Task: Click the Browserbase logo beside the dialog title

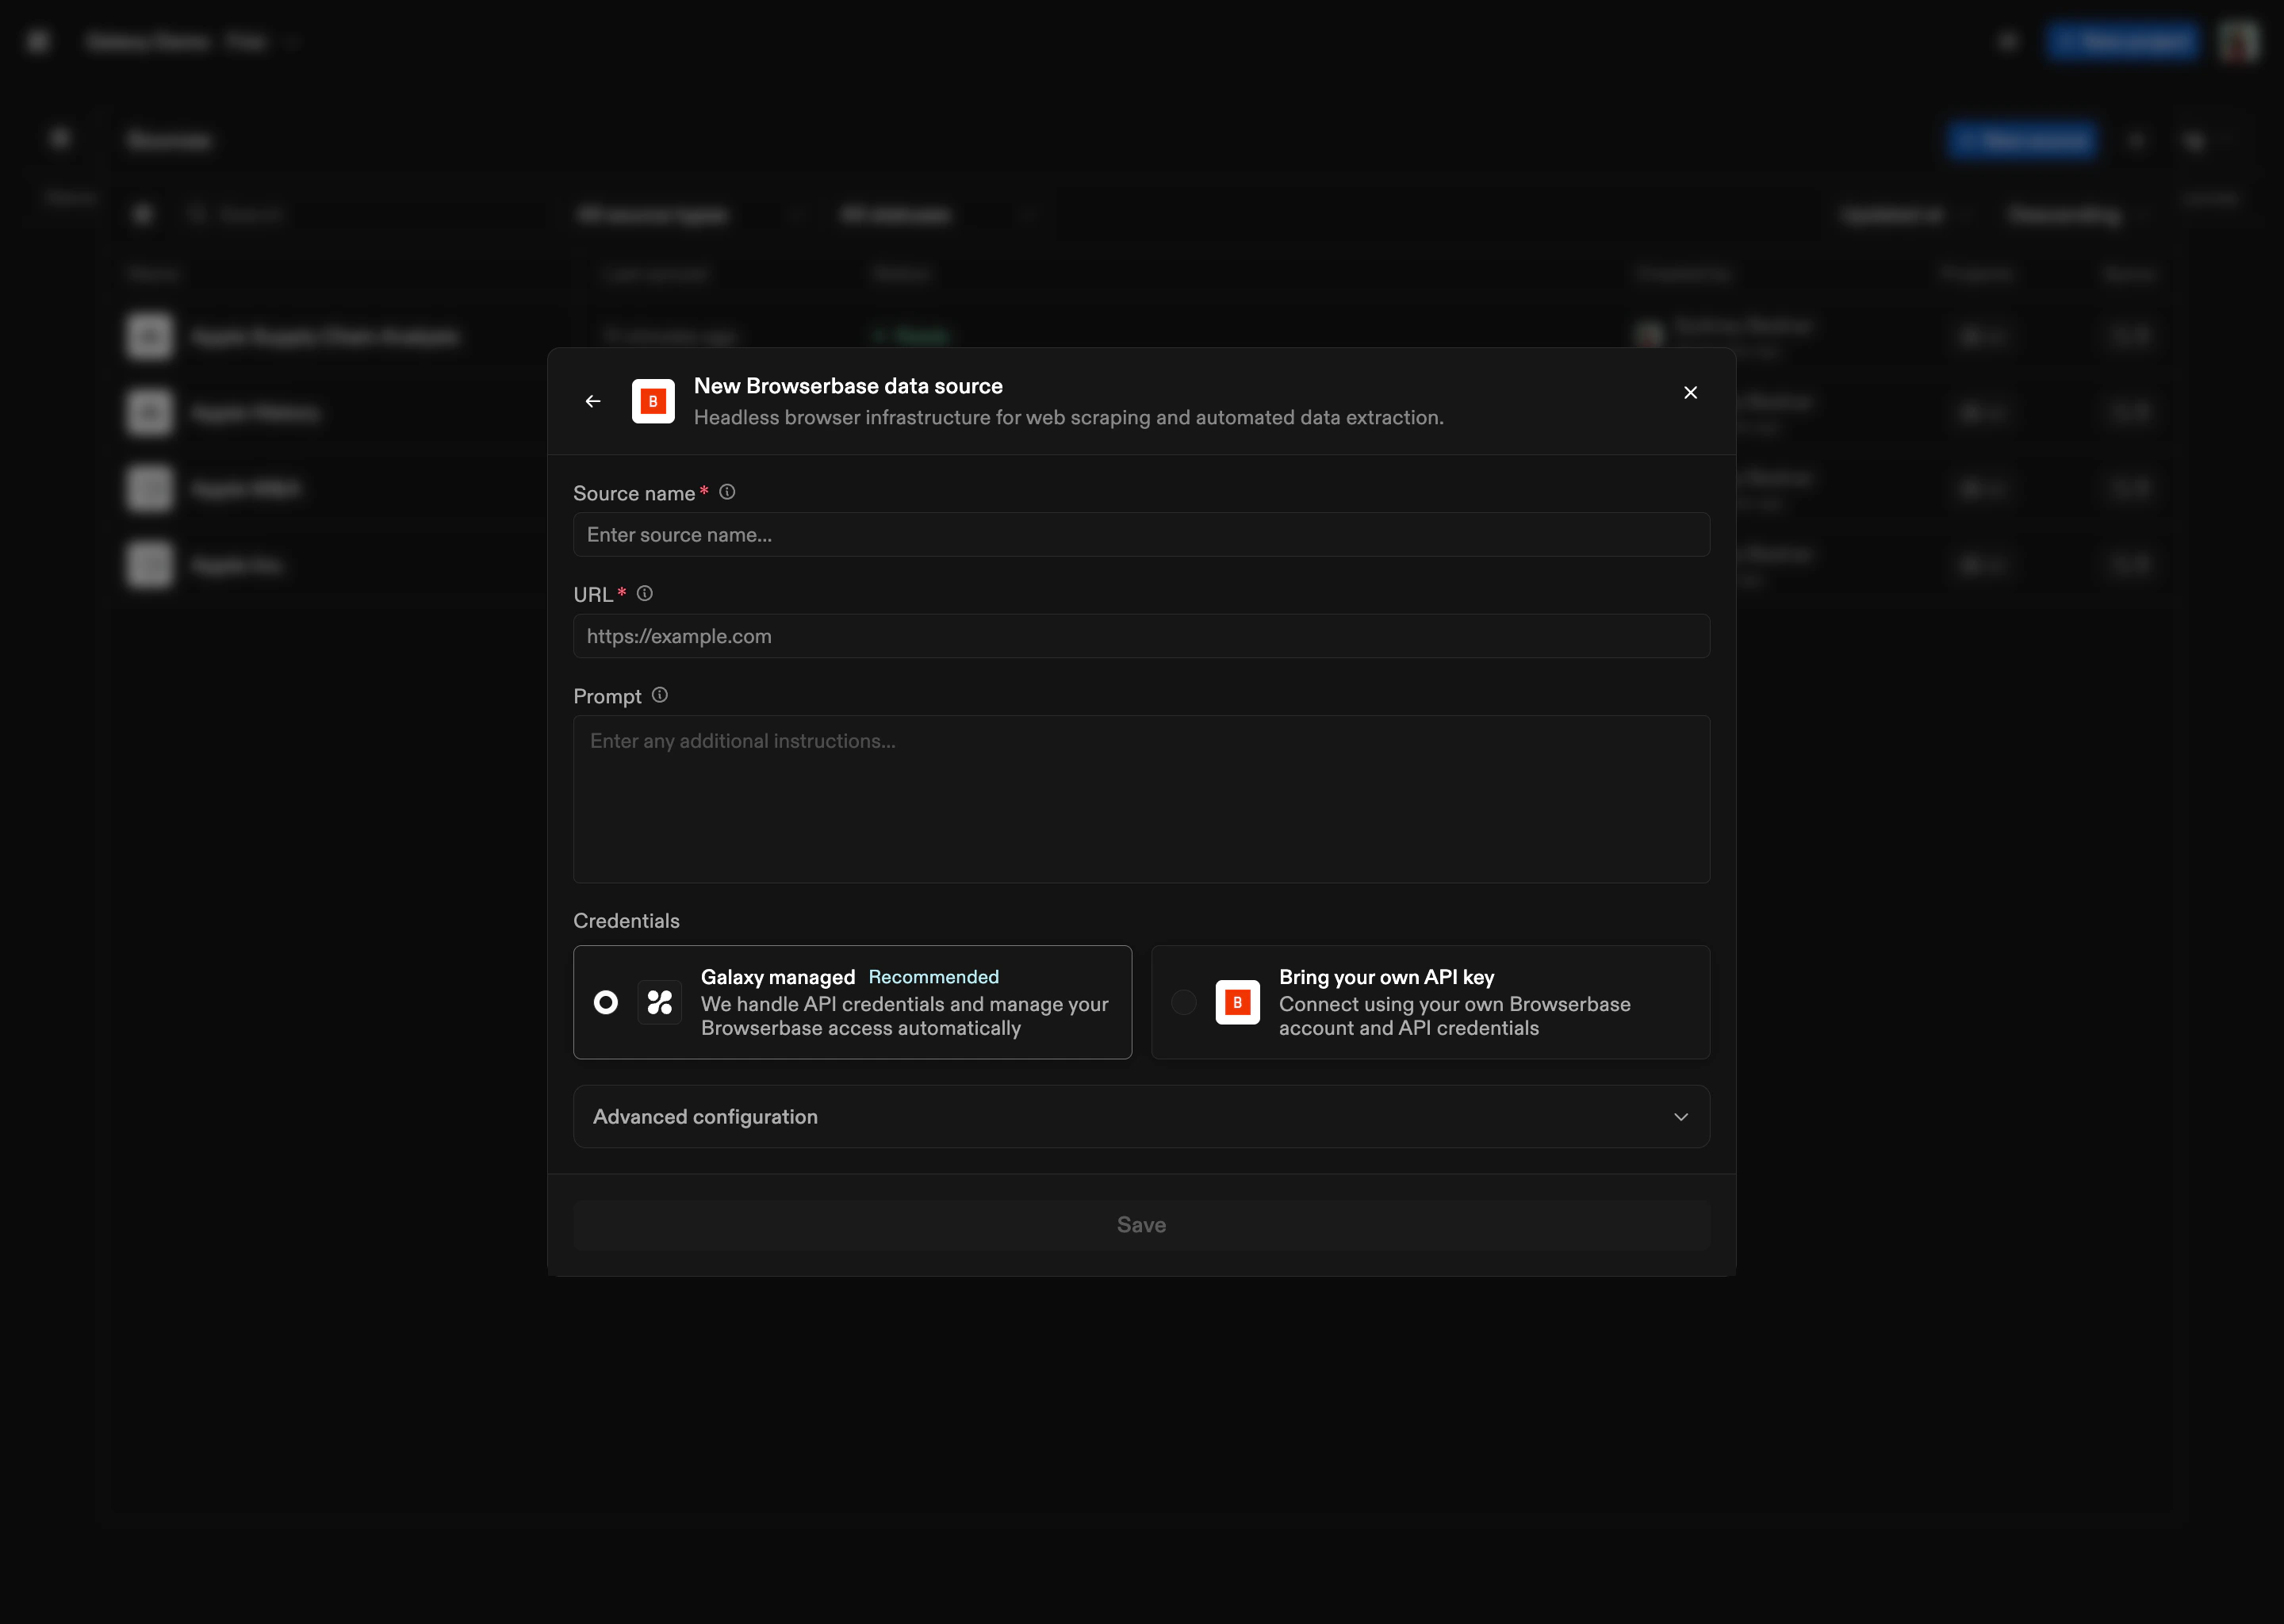Action: (653, 401)
